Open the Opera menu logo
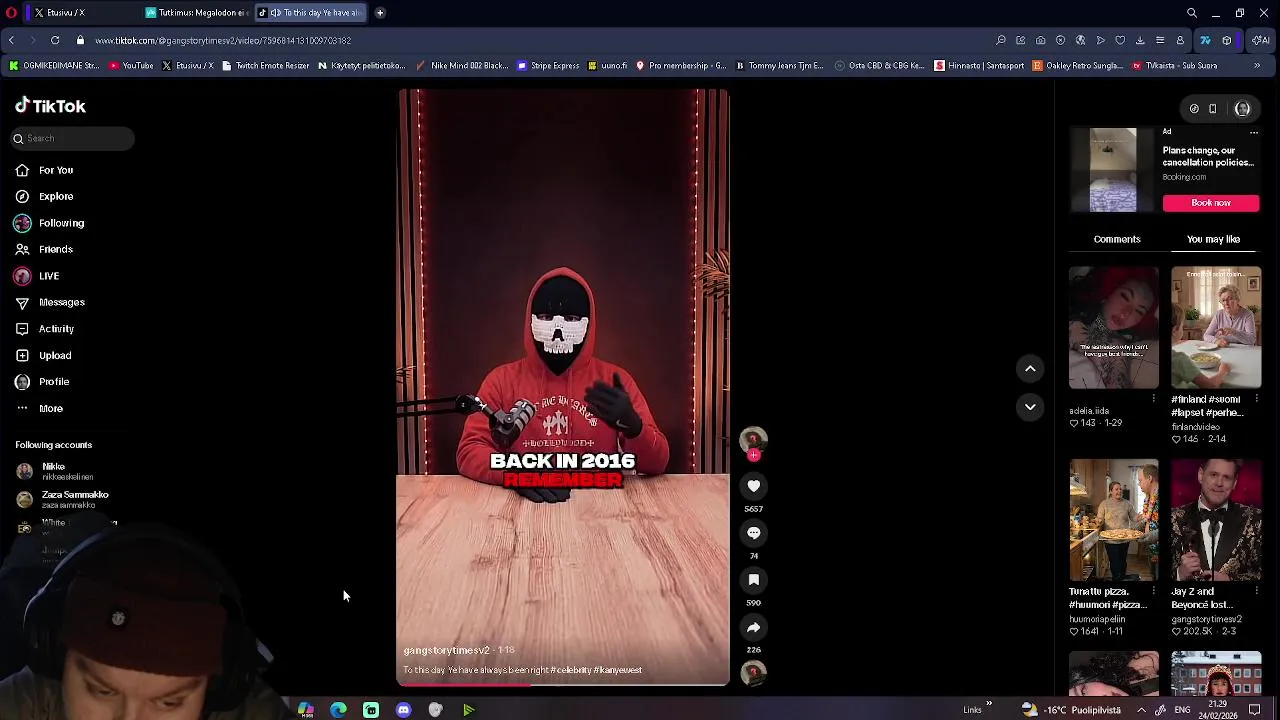The width and height of the screenshot is (1280, 720). click(11, 13)
